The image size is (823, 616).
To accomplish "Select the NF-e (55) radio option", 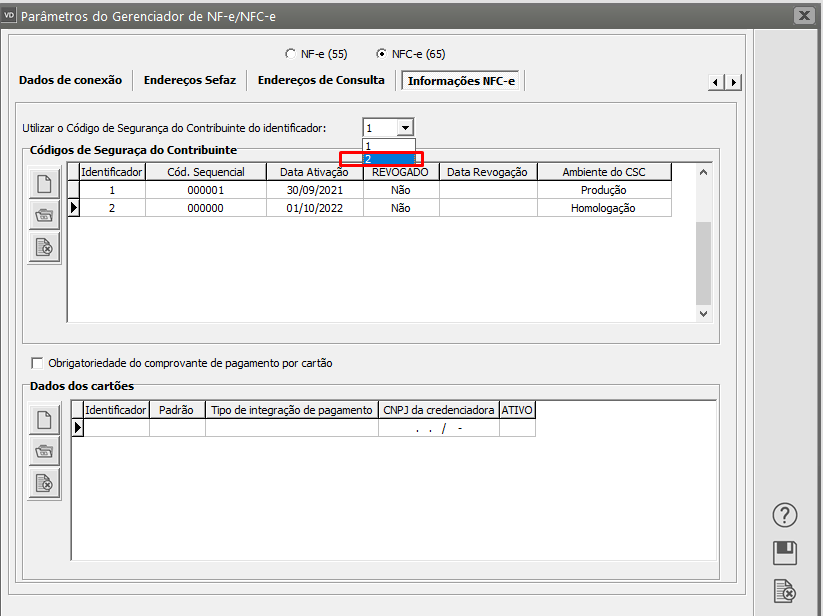I will click(x=291, y=54).
